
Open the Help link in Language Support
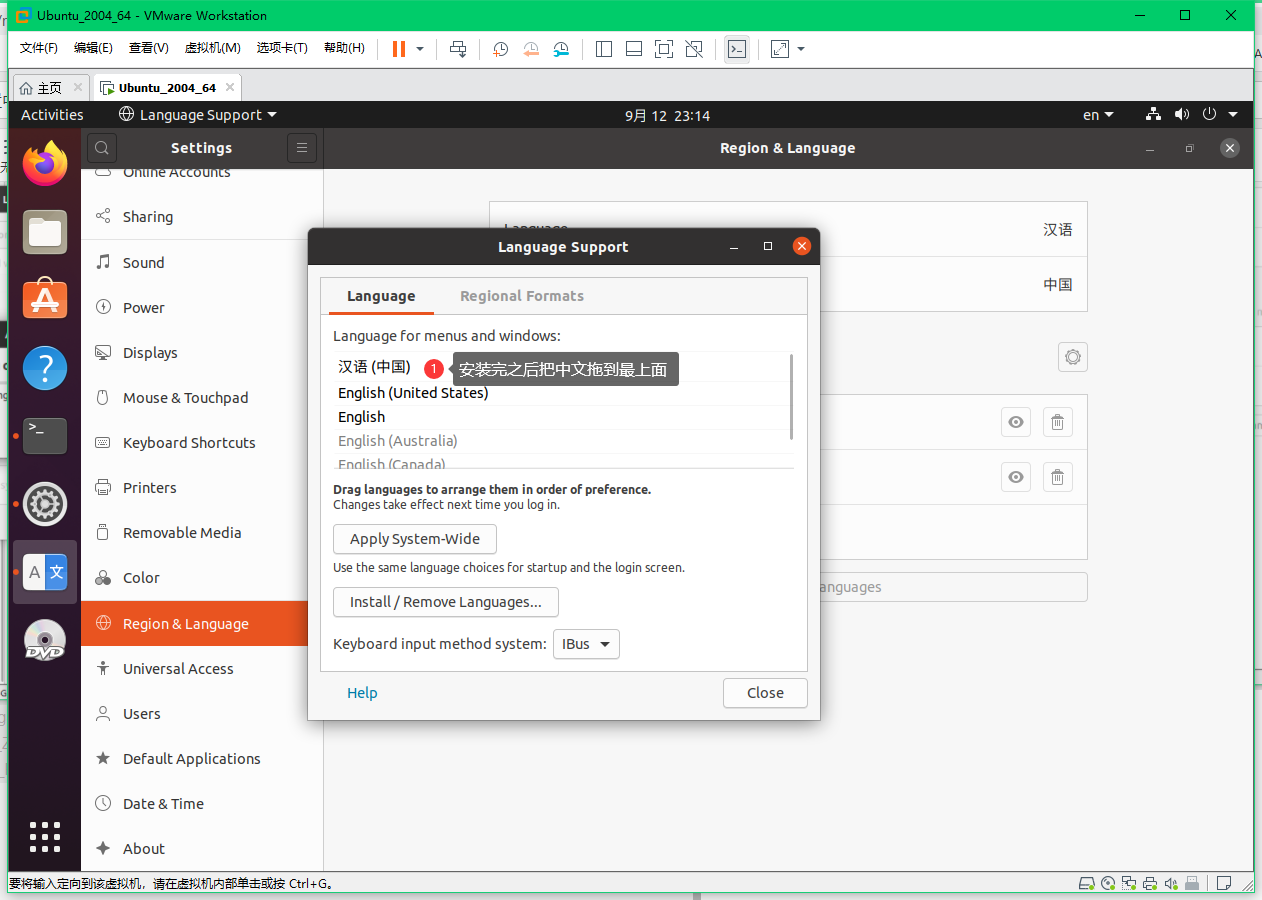pyautogui.click(x=362, y=693)
